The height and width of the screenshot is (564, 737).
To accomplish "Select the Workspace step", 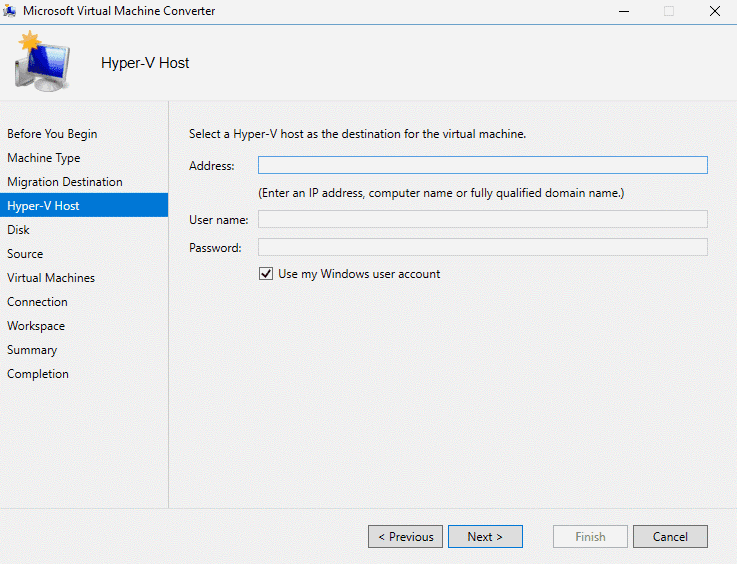I will pyautogui.click(x=36, y=326).
